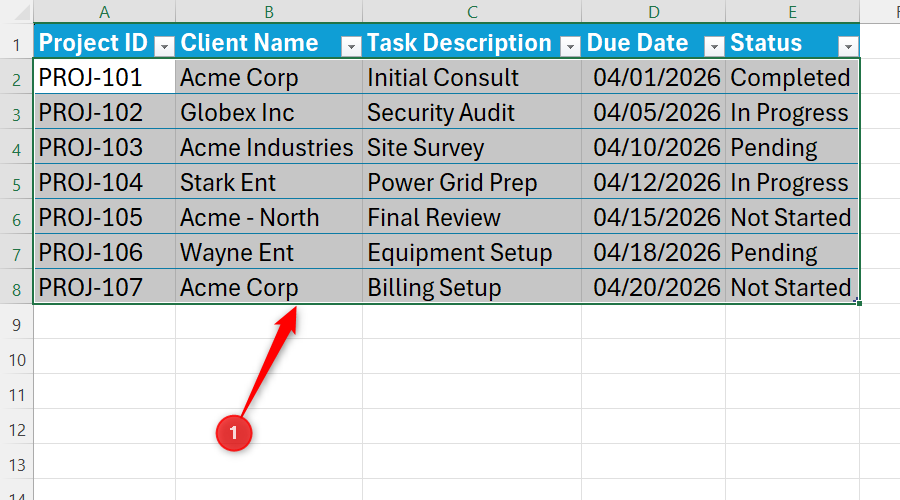This screenshot has height=500, width=900.
Task: Select the Completed status cell
Action: (x=792, y=76)
